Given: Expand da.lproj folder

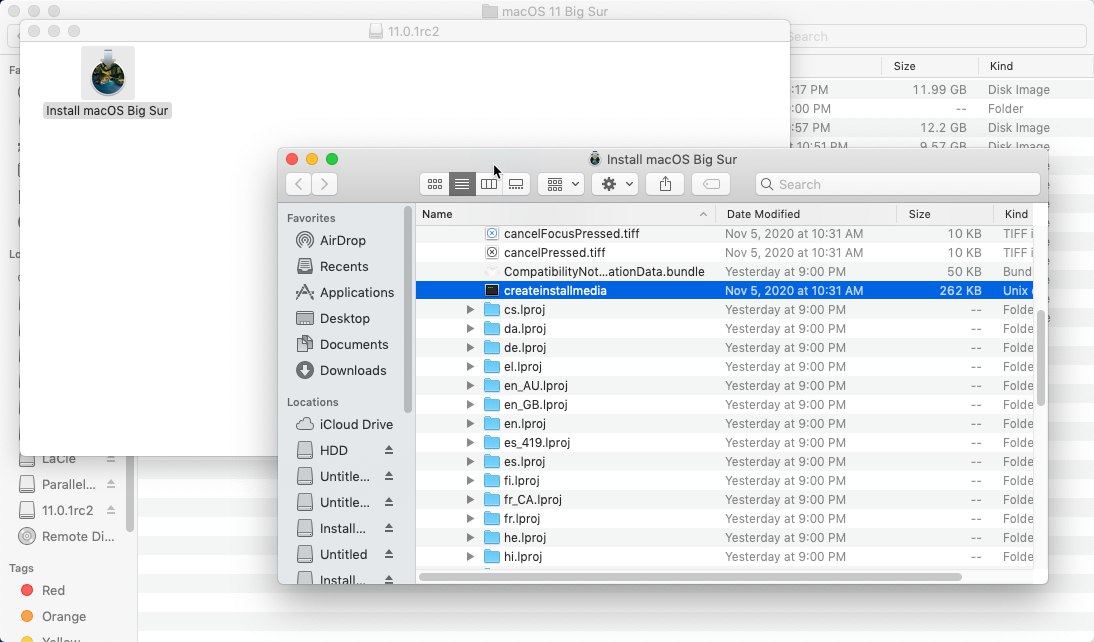Looking at the screenshot, I should tap(470, 329).
